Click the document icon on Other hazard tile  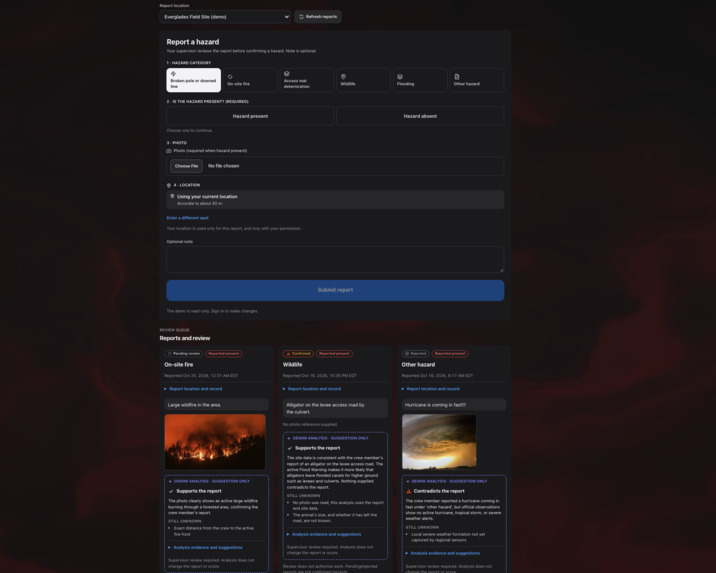pyautogui.click(x=457, y=77)
